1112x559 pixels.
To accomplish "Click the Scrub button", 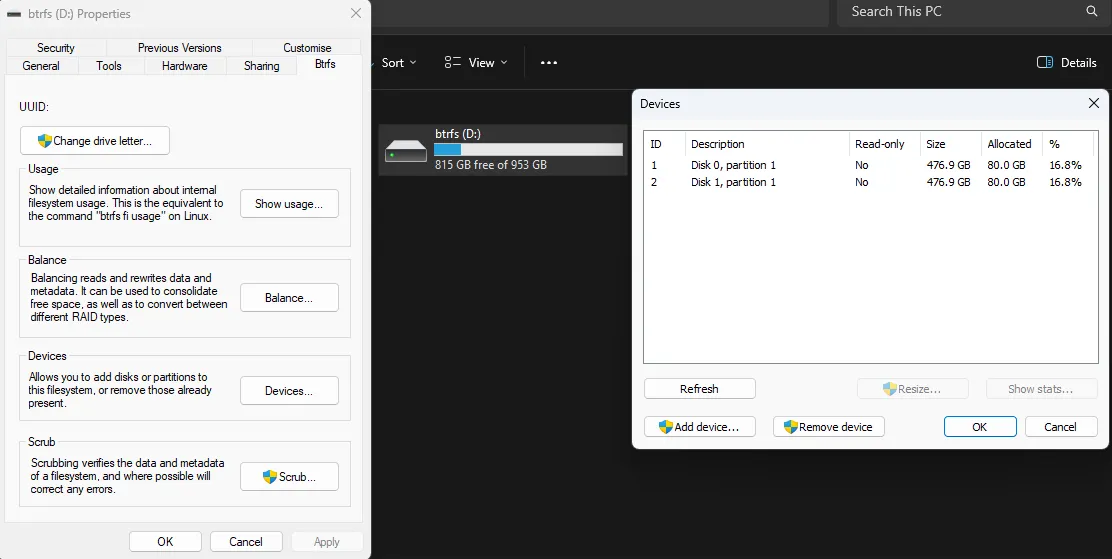I will pyautogui.click(x=289, y=477).
